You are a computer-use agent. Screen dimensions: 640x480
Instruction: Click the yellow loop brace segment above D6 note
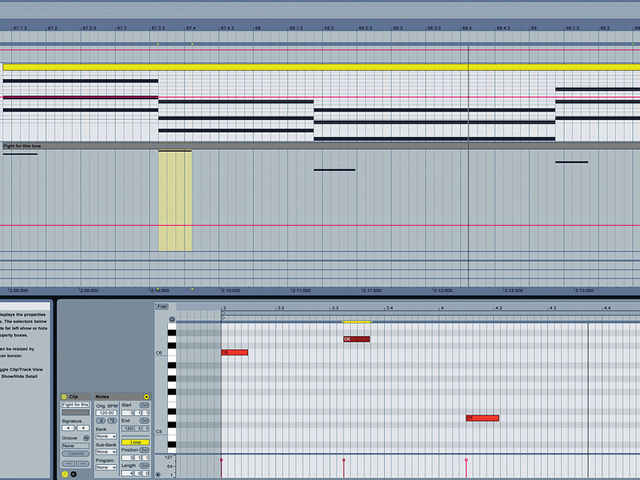coord(357,322)
